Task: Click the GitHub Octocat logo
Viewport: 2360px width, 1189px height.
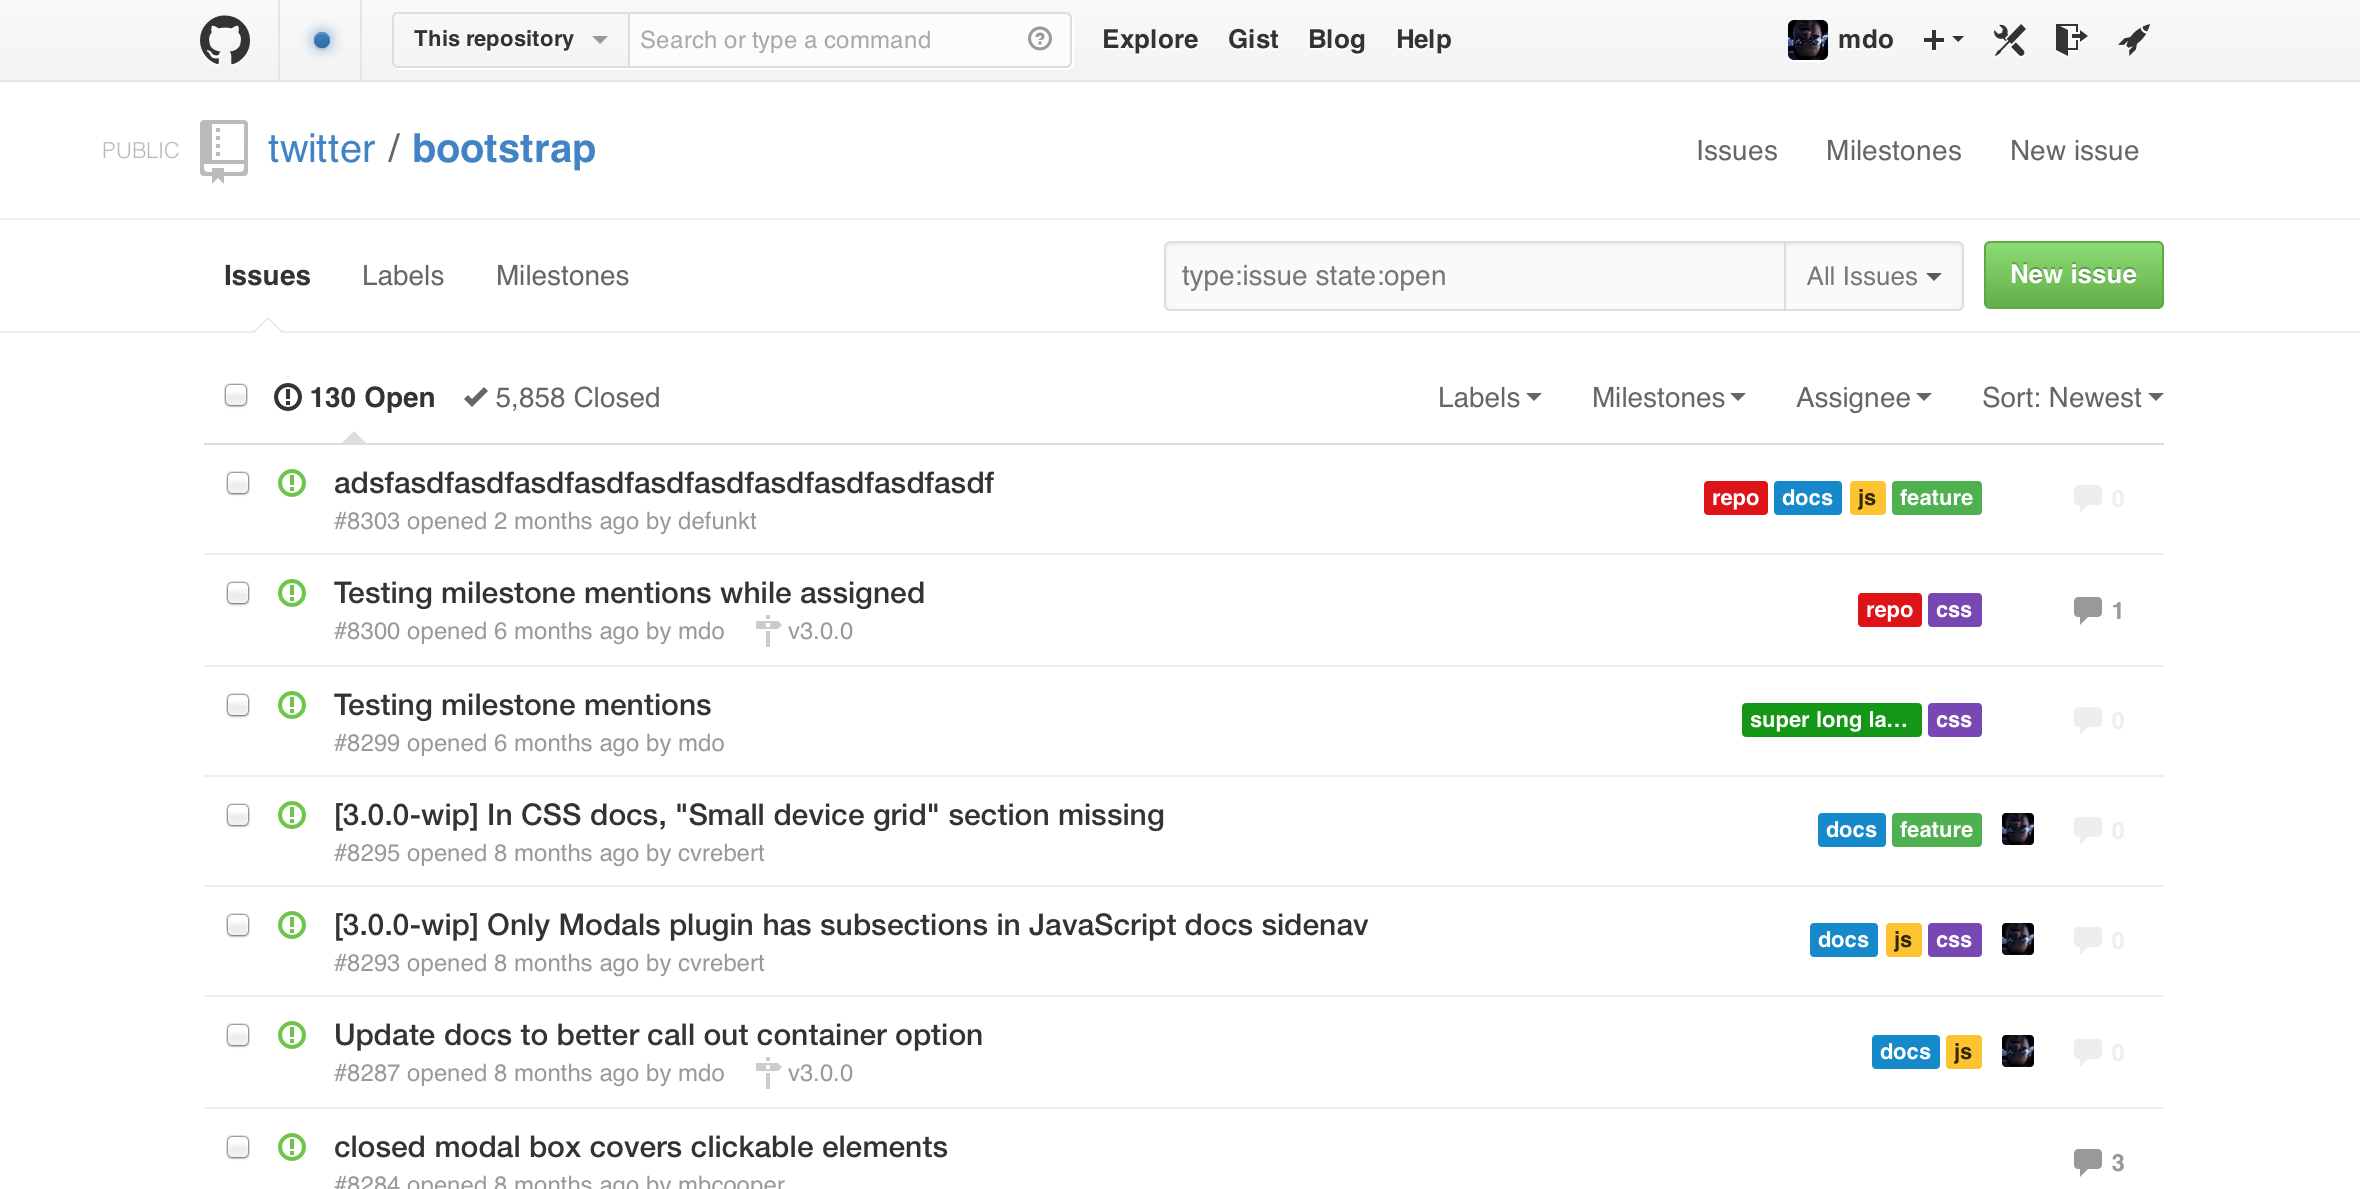Action: pyautogui.click(x=225, y=40)
